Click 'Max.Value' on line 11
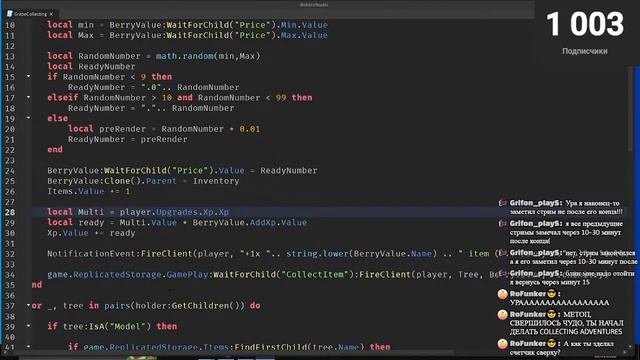Viewport: 640px width, 360px height. click(304, 35)
